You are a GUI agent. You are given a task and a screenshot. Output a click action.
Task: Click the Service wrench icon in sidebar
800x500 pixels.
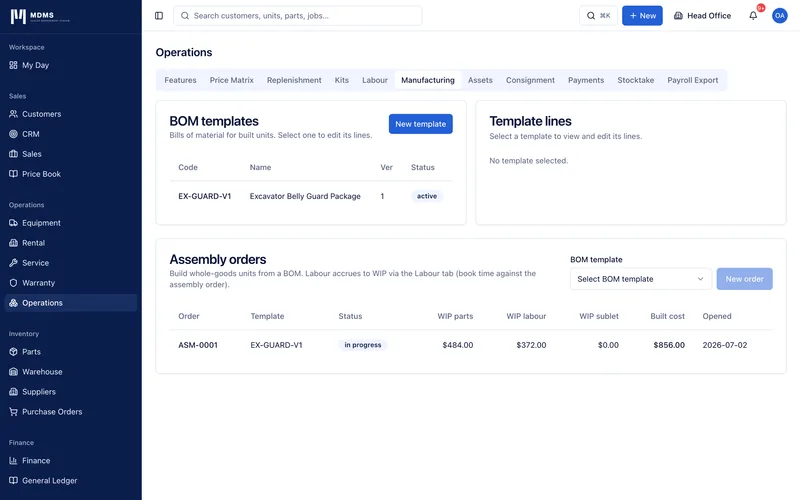coord(13,263)
